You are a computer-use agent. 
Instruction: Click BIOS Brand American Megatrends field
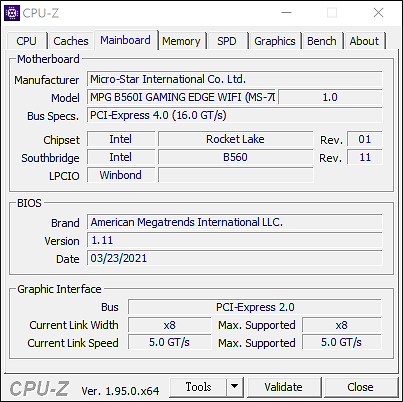pos(235,222)
